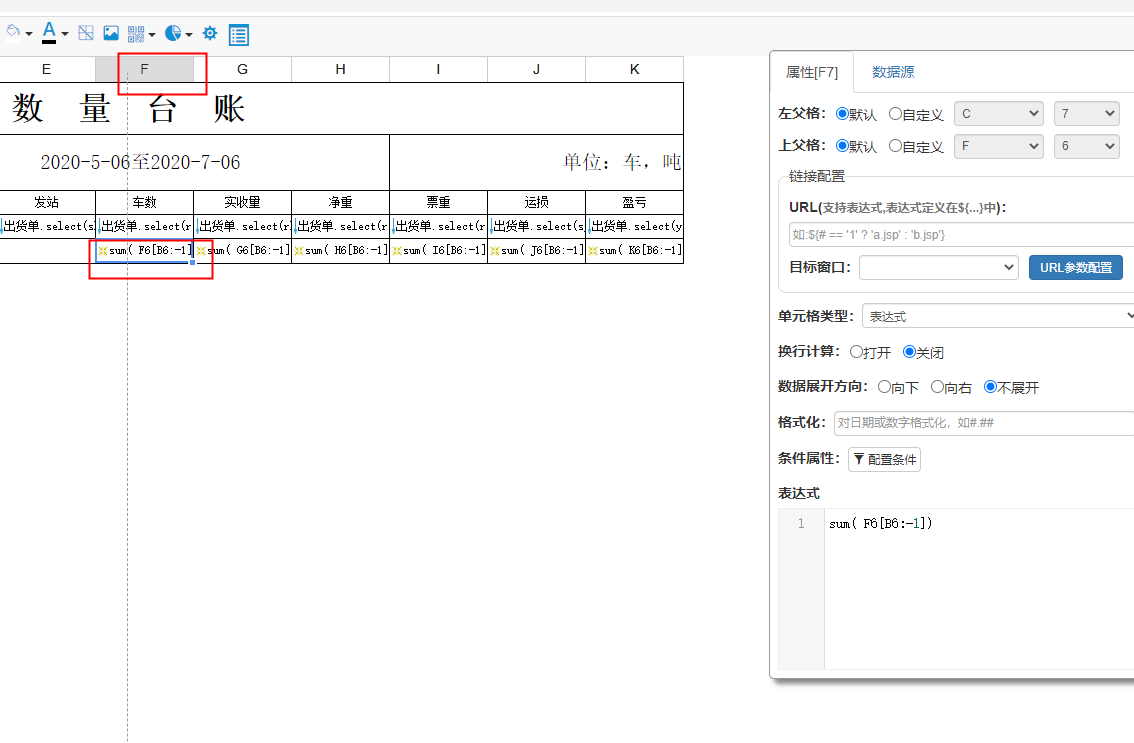Select the fill color tool
The width and height of the screenshot is (1134, 743).
14,32
